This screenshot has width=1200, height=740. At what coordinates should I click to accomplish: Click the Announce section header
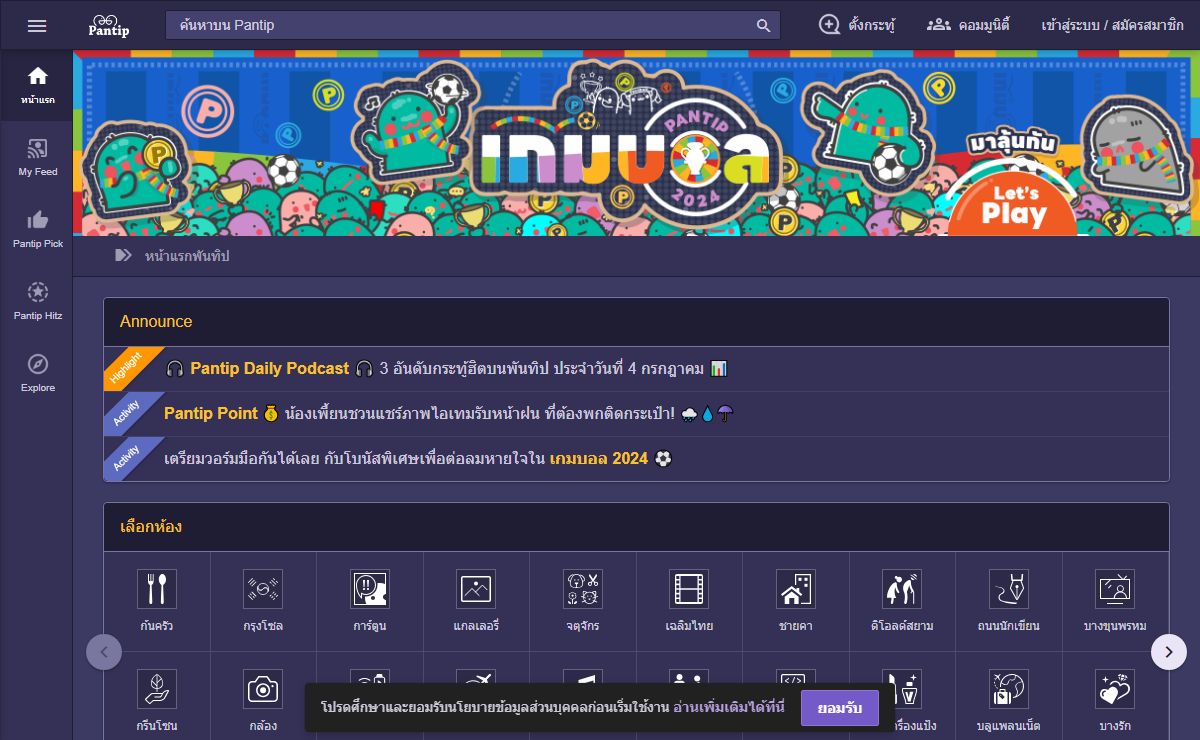pyautogui.click(x=636, y=322)
